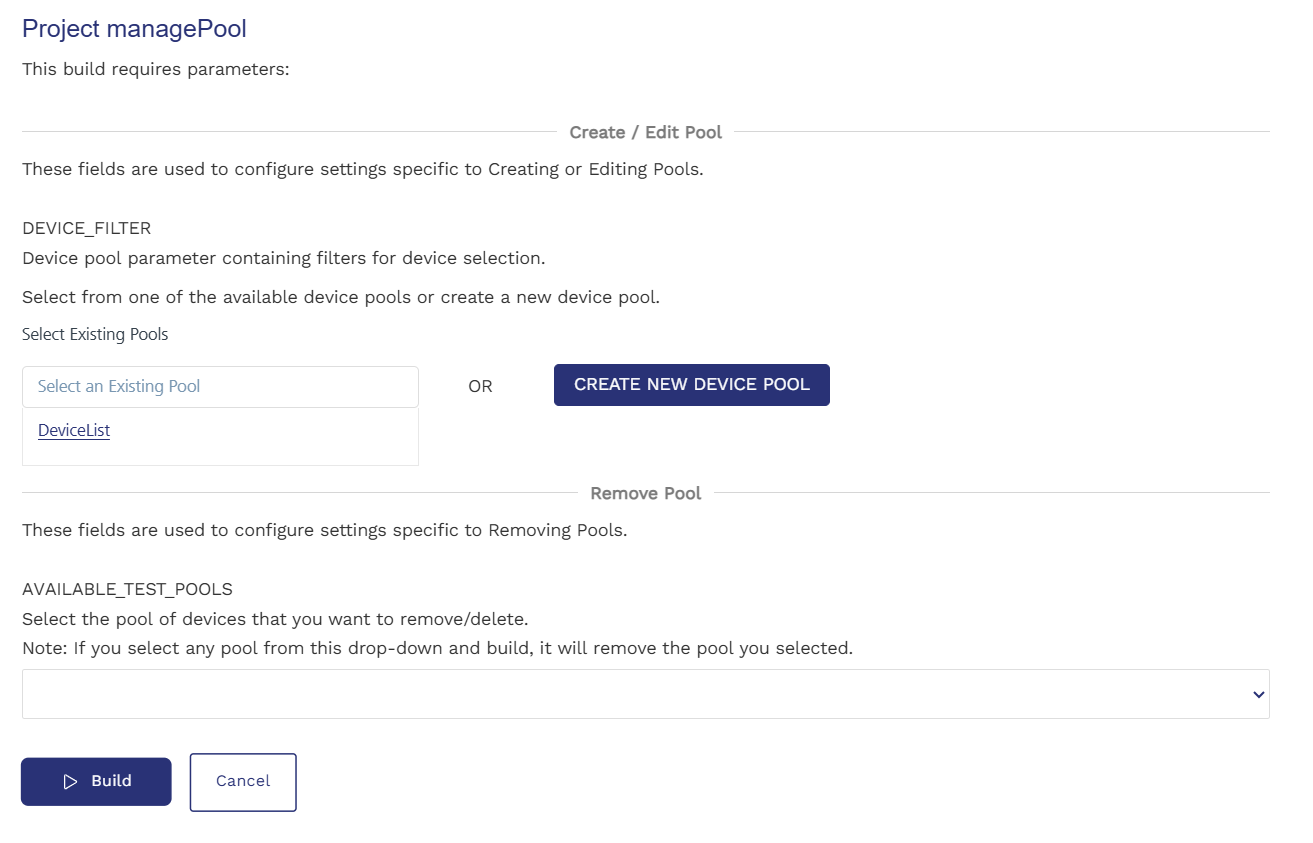1313x843 pixels.
Task: Click the Project managePool heading
Action: (x=134, y=28)
